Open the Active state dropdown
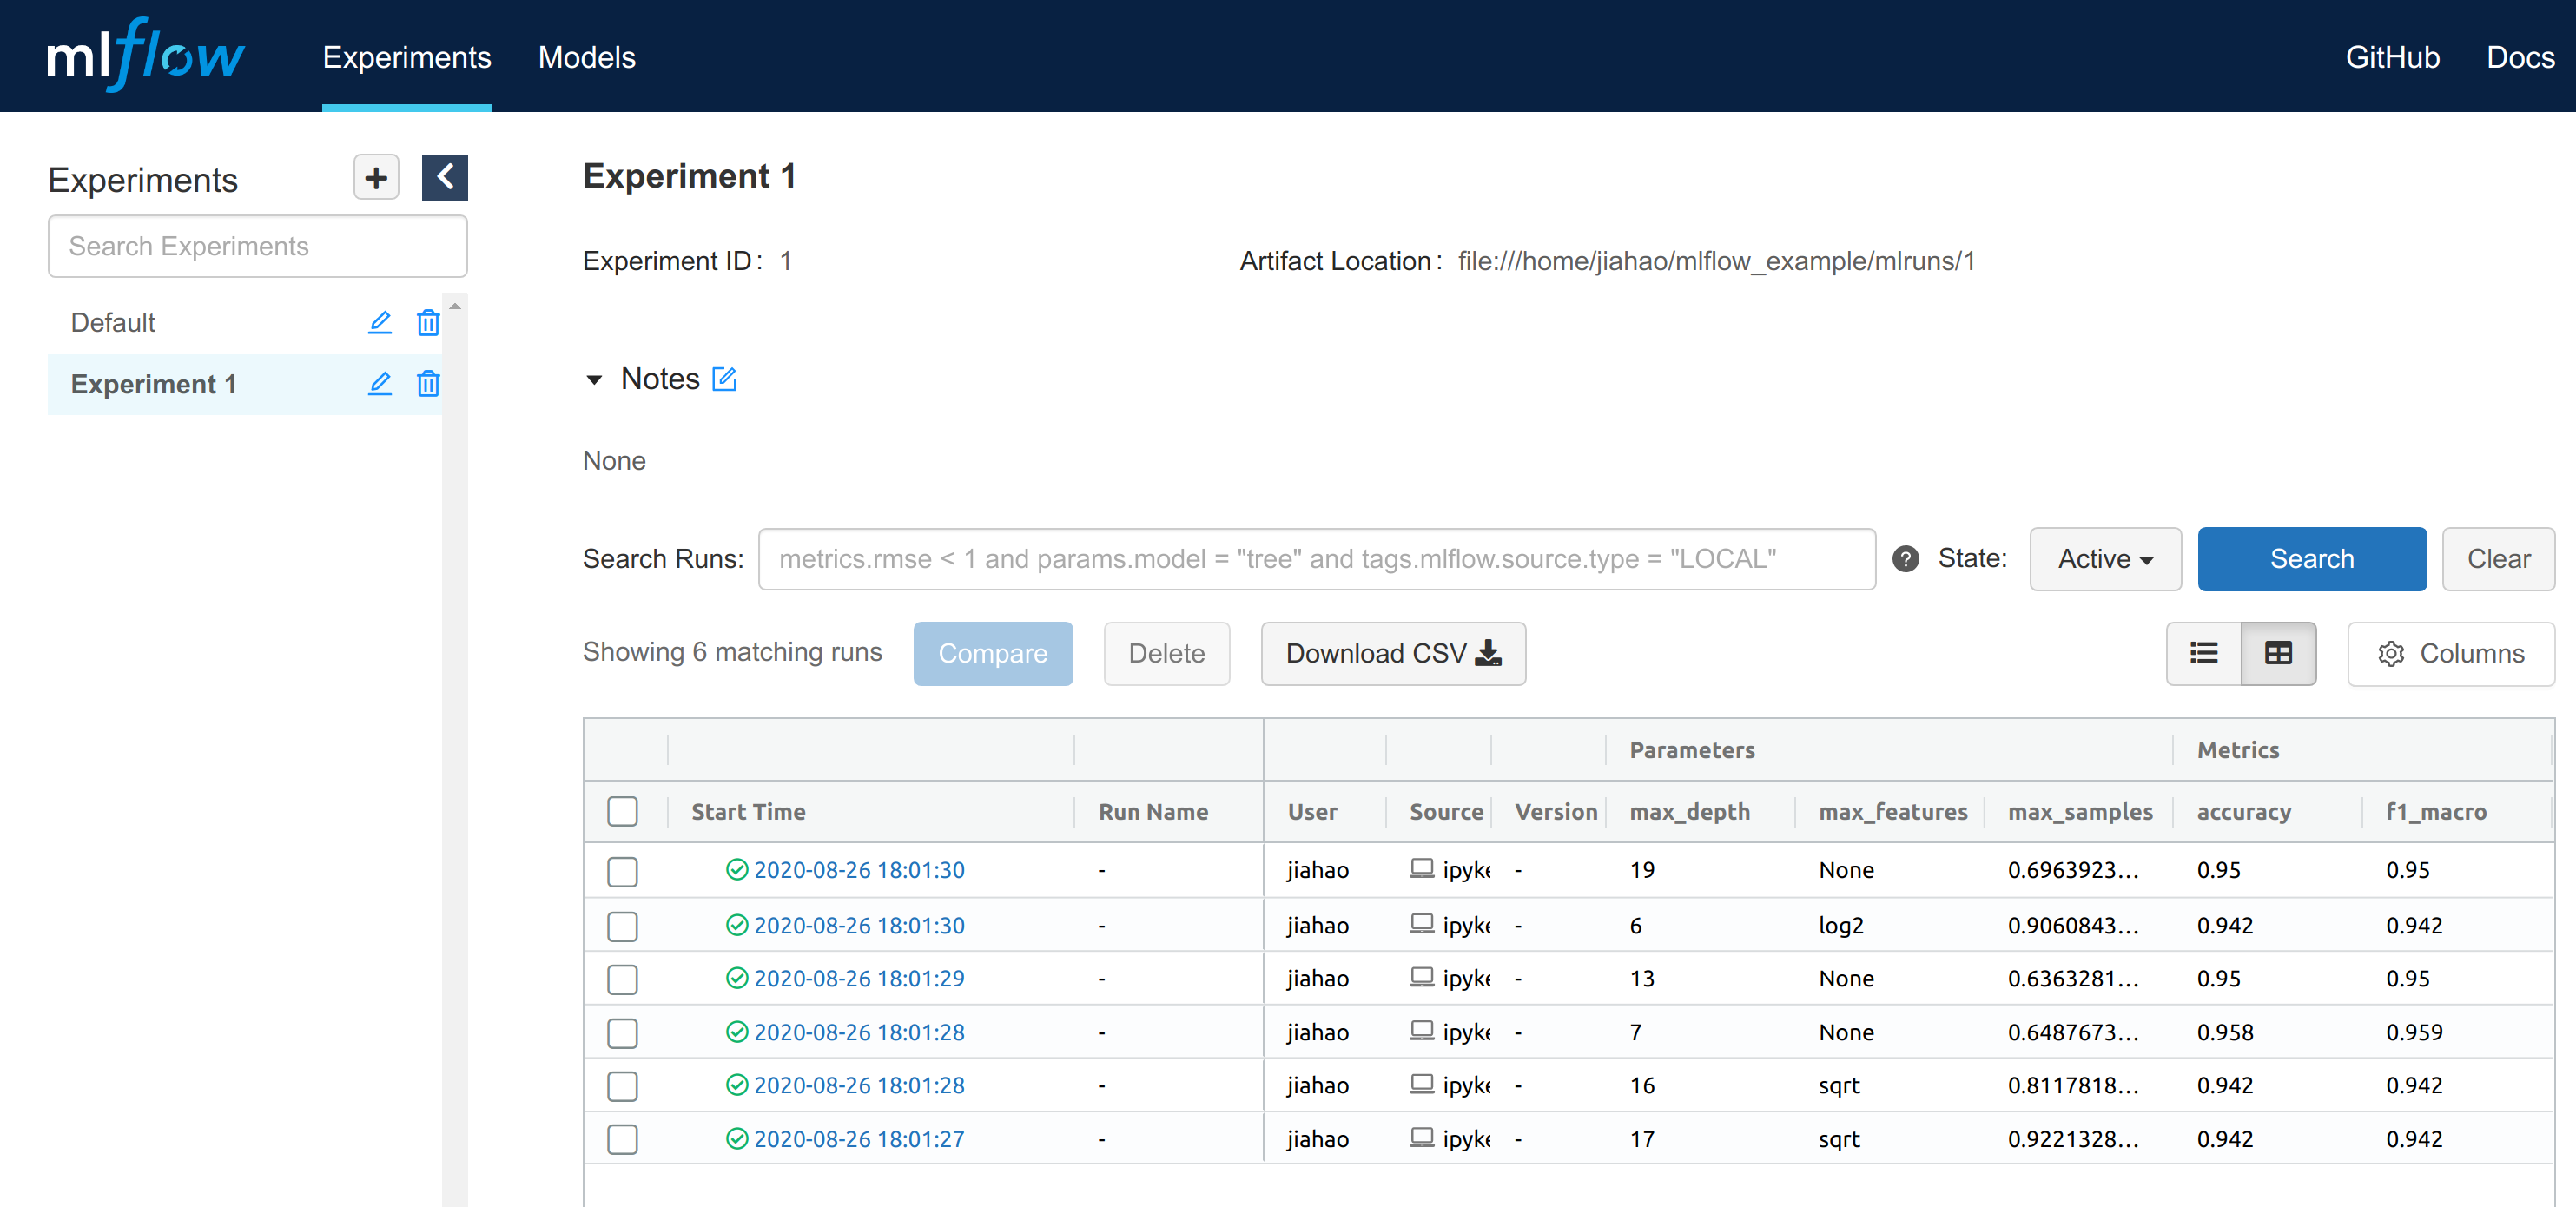This screenshot has height=1207, width=2576. tap(2104, 559)
